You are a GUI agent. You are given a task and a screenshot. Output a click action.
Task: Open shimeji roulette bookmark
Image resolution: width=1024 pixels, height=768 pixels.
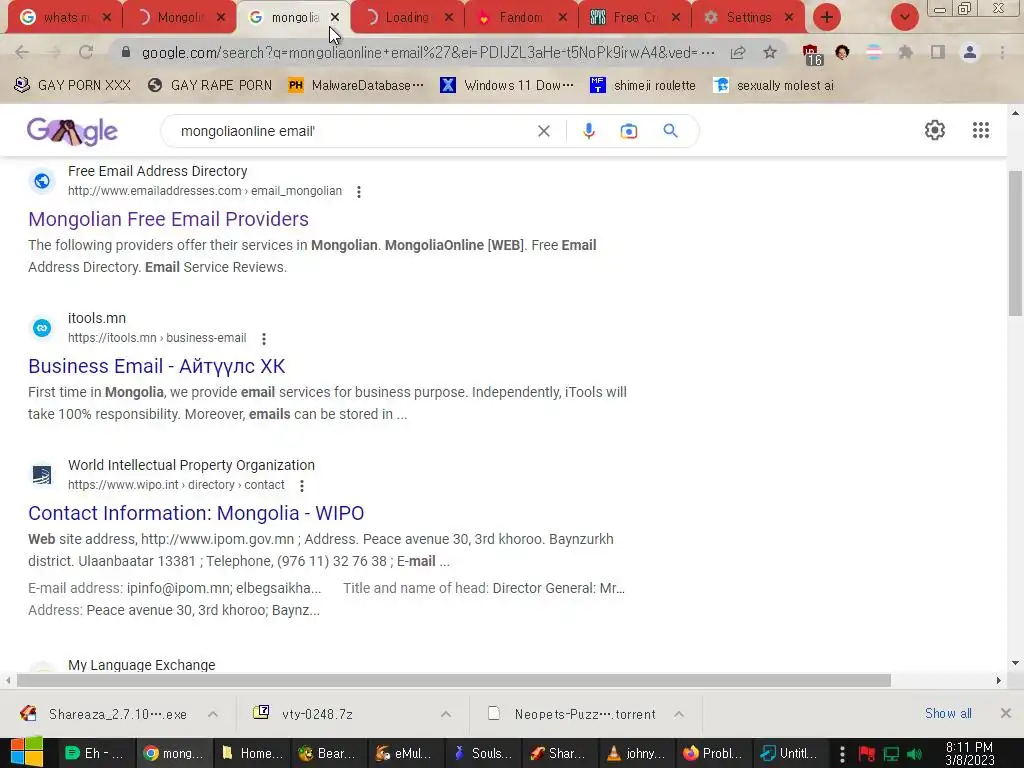pyautogui.click(x=643, y=86)
